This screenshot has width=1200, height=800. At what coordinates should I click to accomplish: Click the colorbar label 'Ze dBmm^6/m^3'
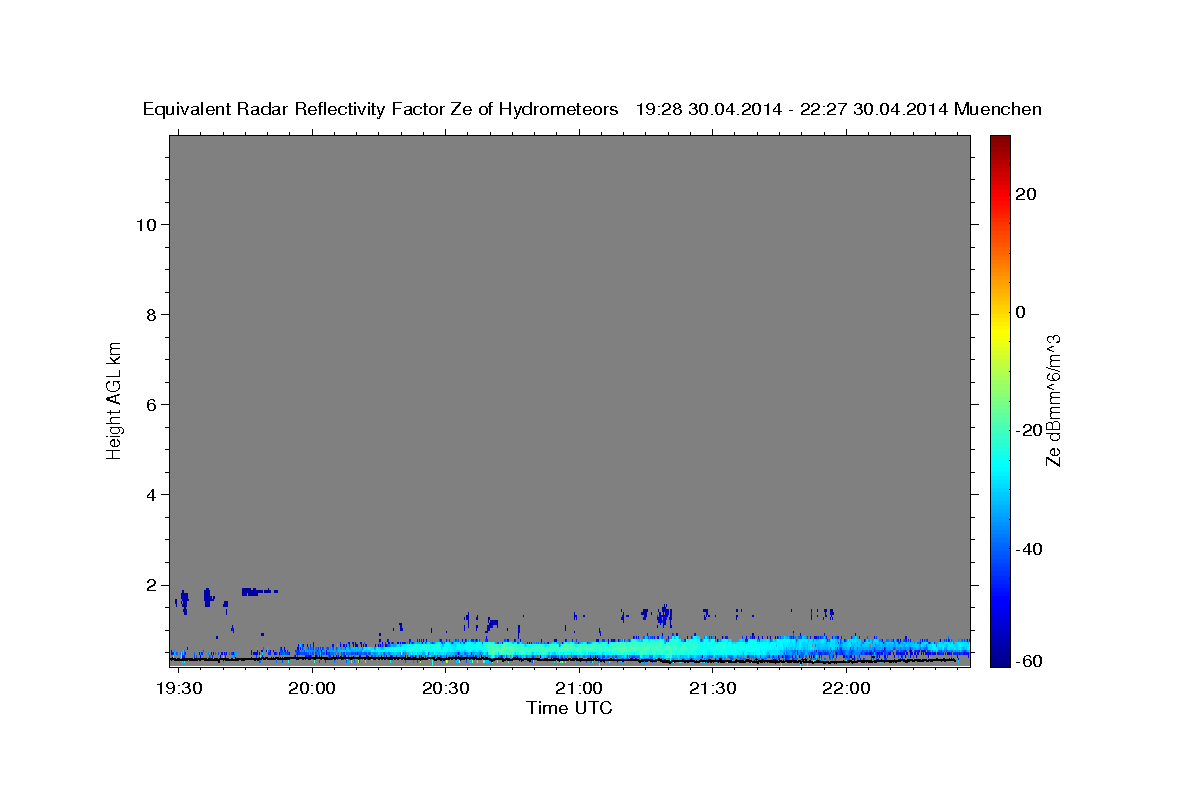(1053, 400)
